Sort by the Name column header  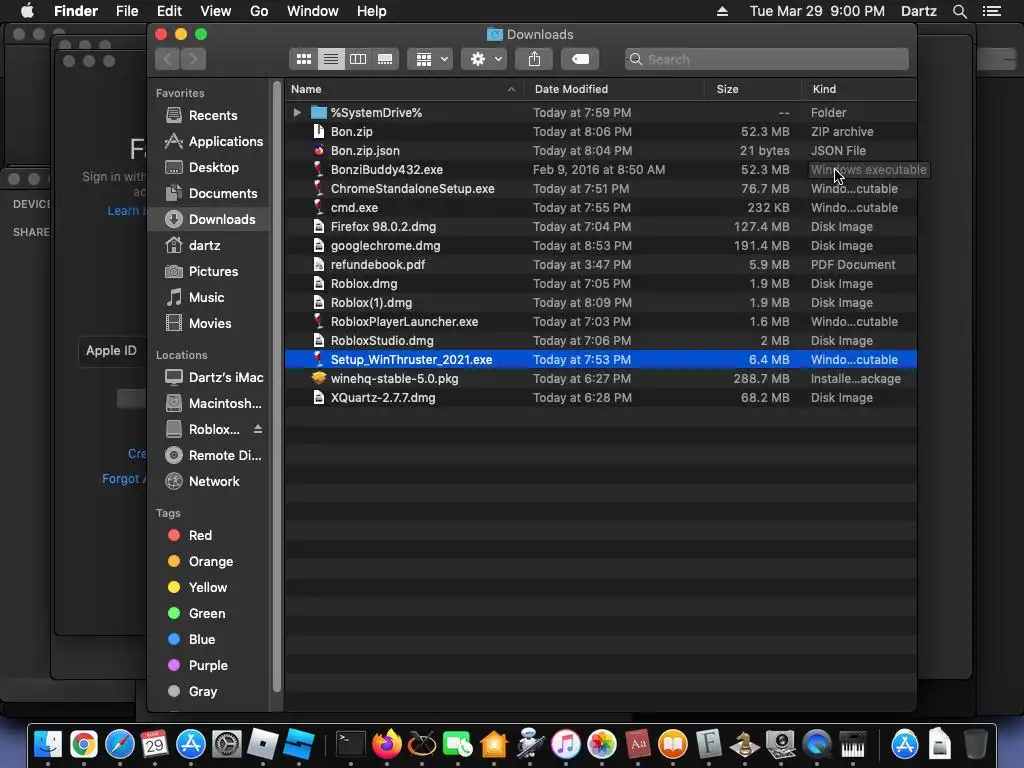coord(404,89)
